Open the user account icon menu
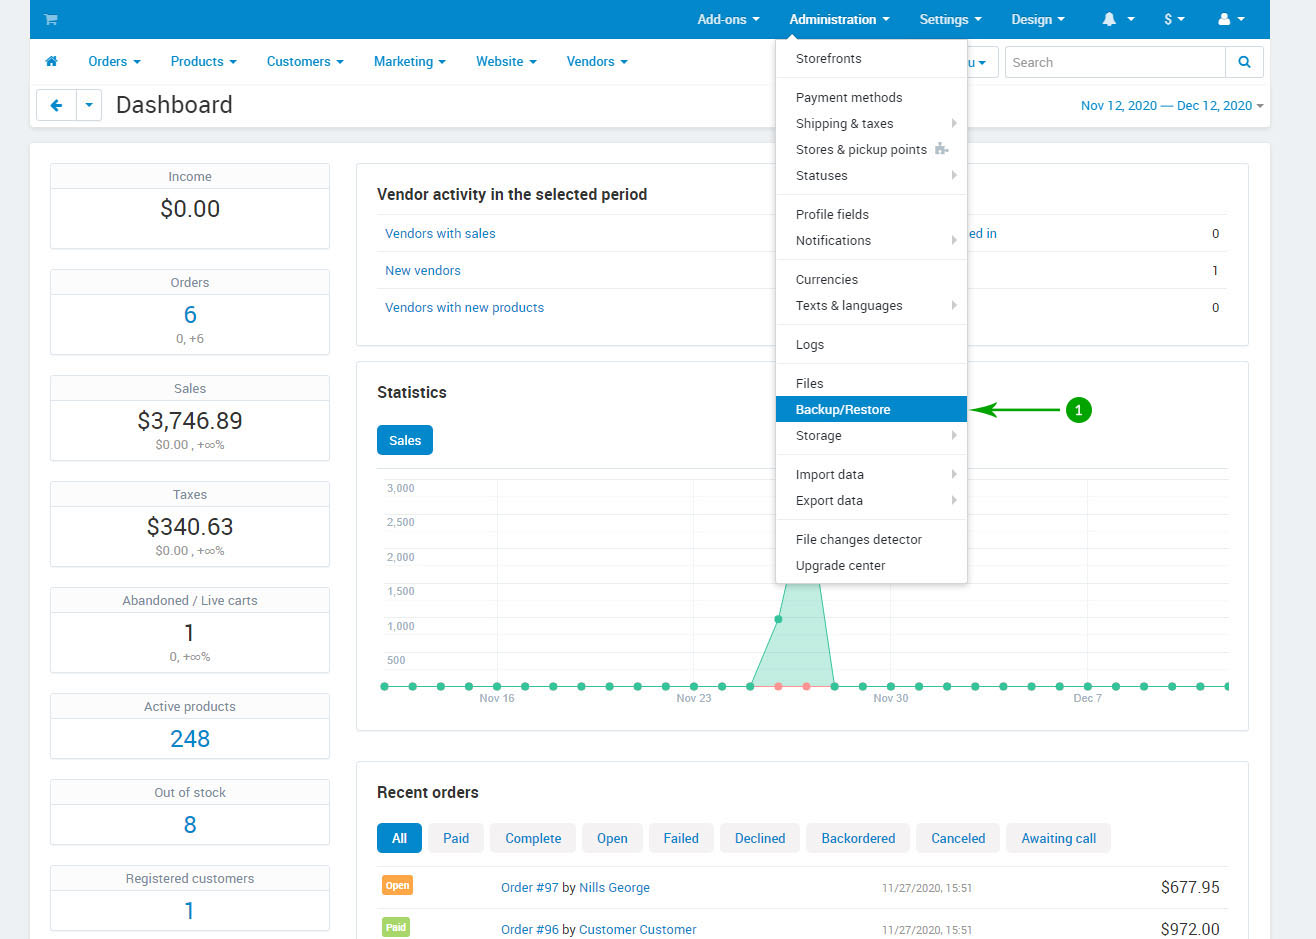 click(1231, 19)
